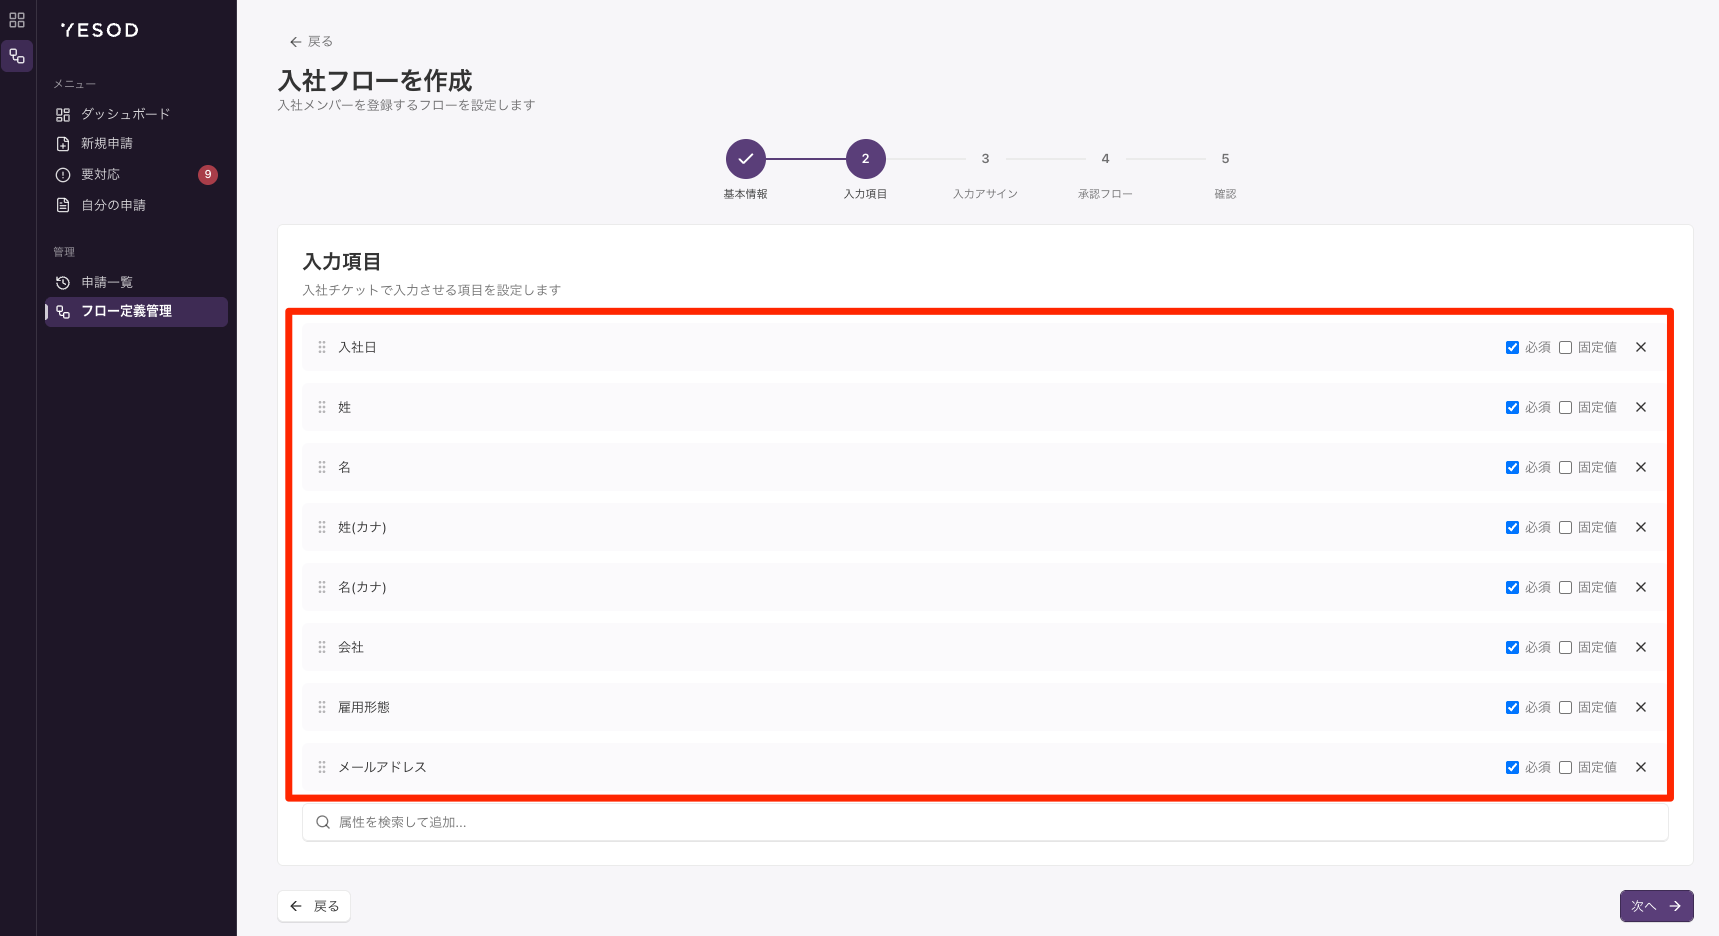
Task: Jump to completed 基本情報 step circle
Action: coord(746,159)
